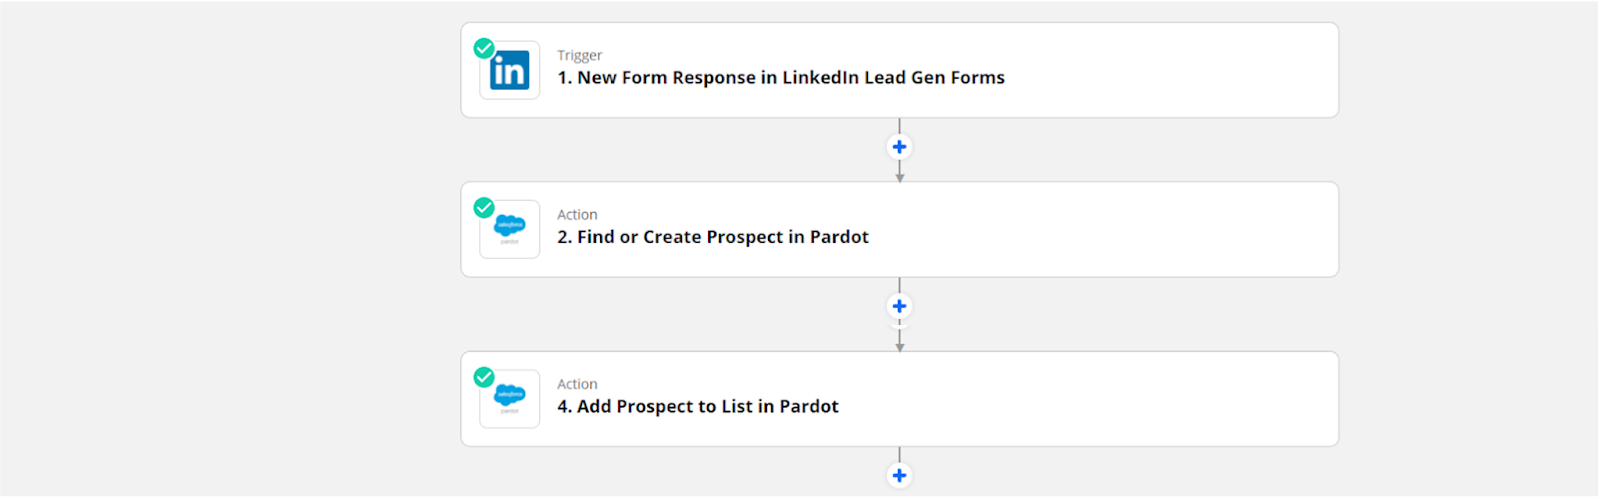1600x497 pixels.
Task: Add a step after the LinkedIn trigger with the plus button
Action: 899,147
